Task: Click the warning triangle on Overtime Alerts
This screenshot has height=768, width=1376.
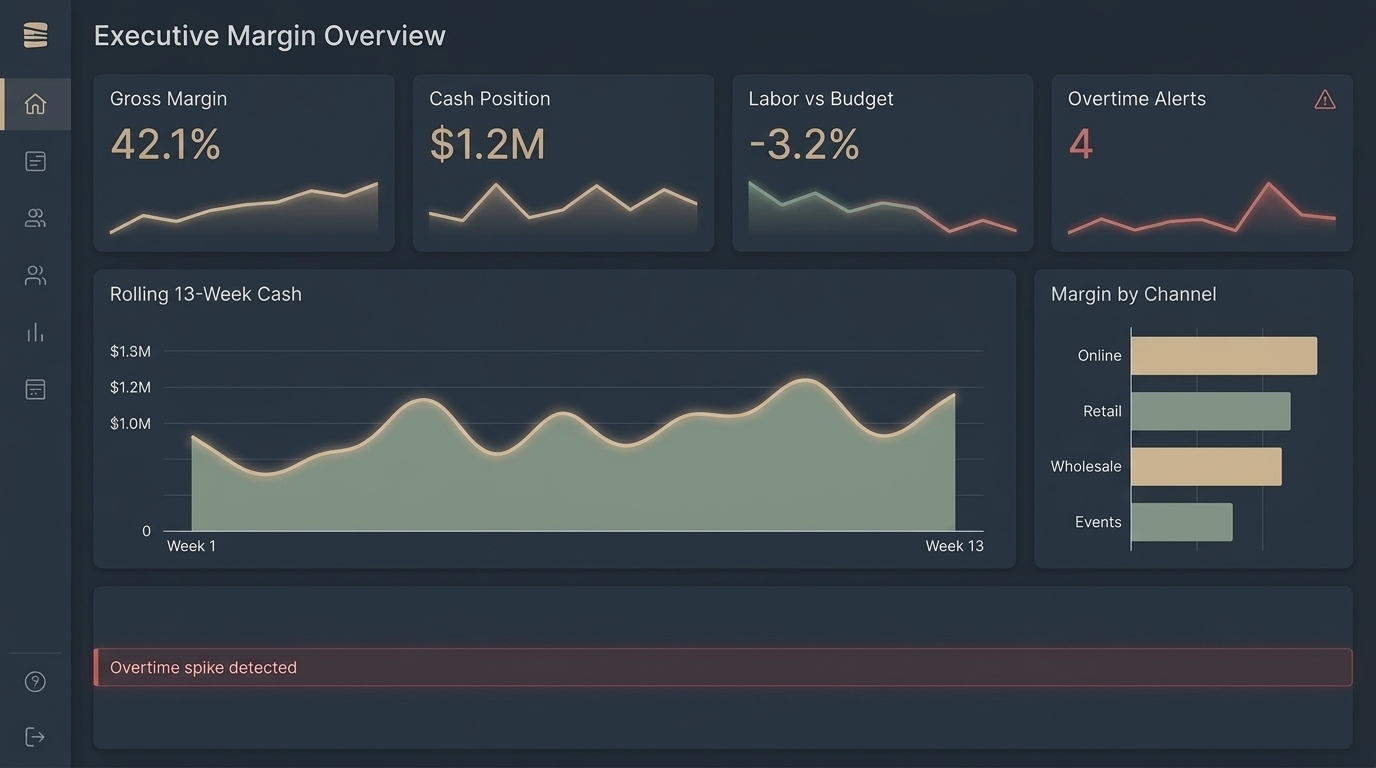Action: pos(1325,99)
